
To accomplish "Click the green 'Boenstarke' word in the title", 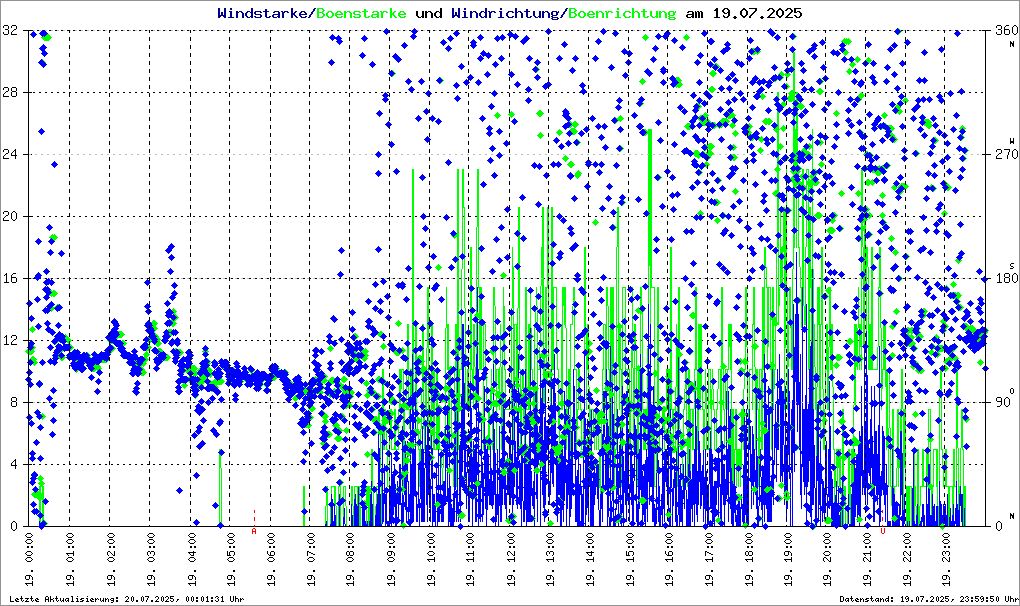I will [362, 13].
